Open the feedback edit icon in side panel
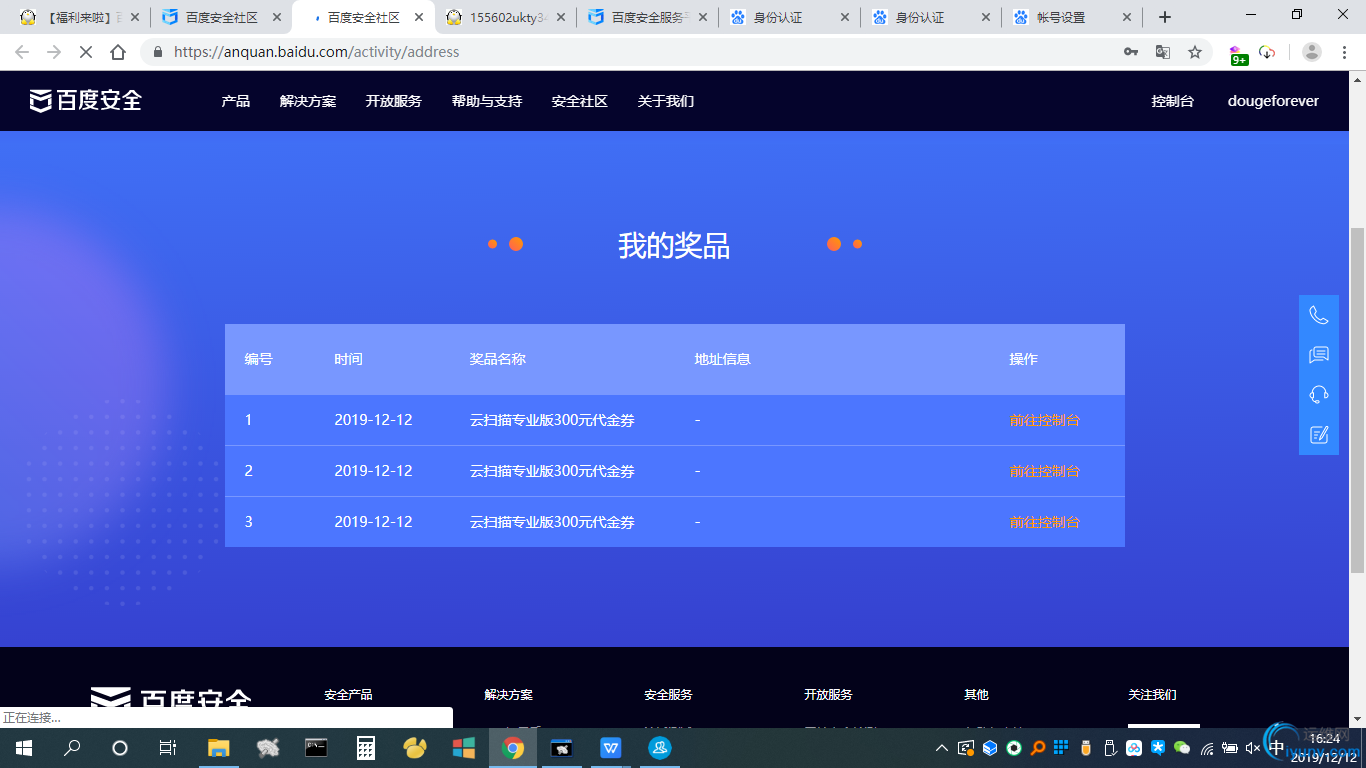This screenshot has height=768, width=1366. pos(1319,434)
